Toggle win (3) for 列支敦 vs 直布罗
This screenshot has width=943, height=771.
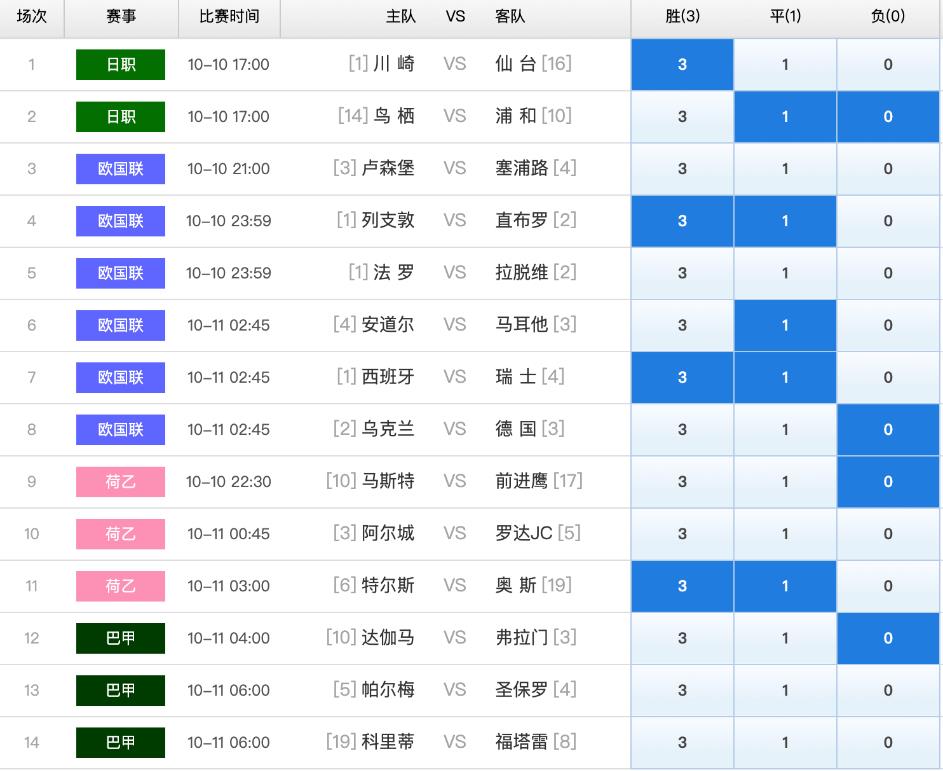682,221
